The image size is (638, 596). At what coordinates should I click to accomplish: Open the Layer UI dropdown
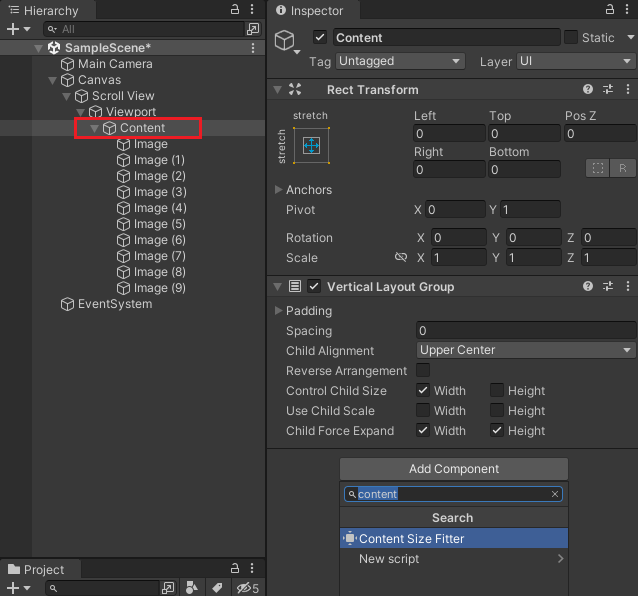[575, 61]
